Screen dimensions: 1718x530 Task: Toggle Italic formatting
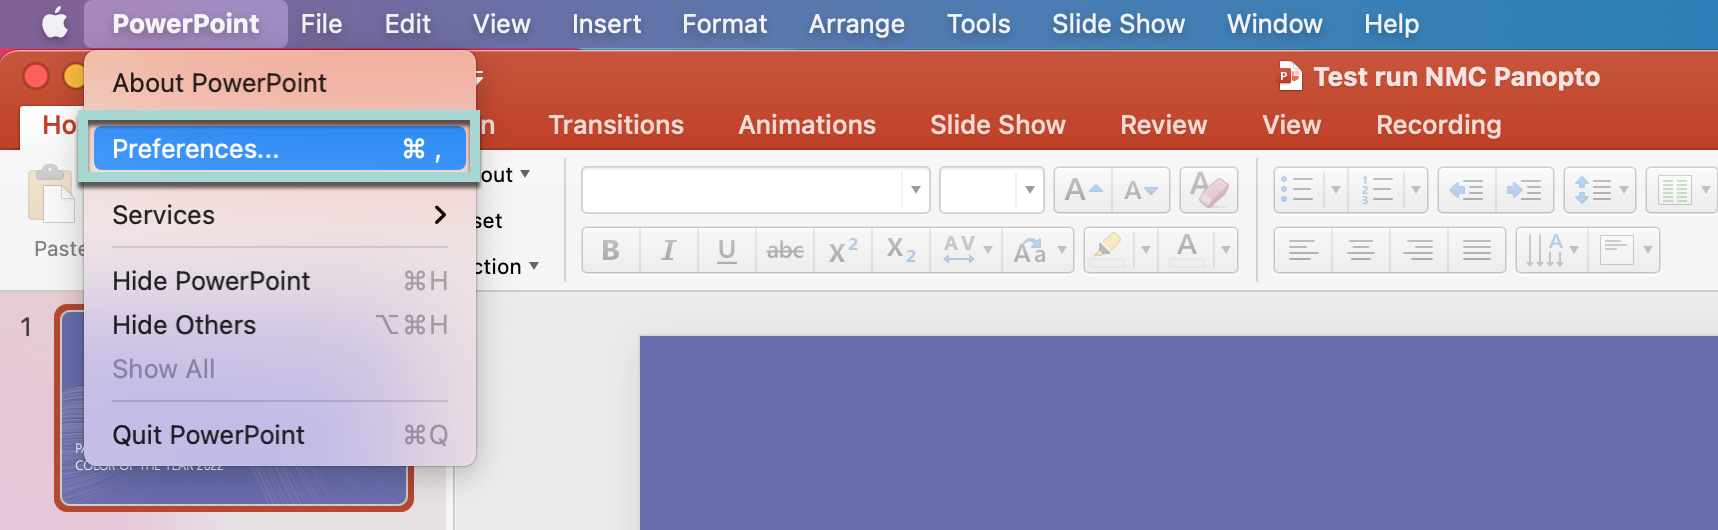pyautogui.click(x=668, y=250)
